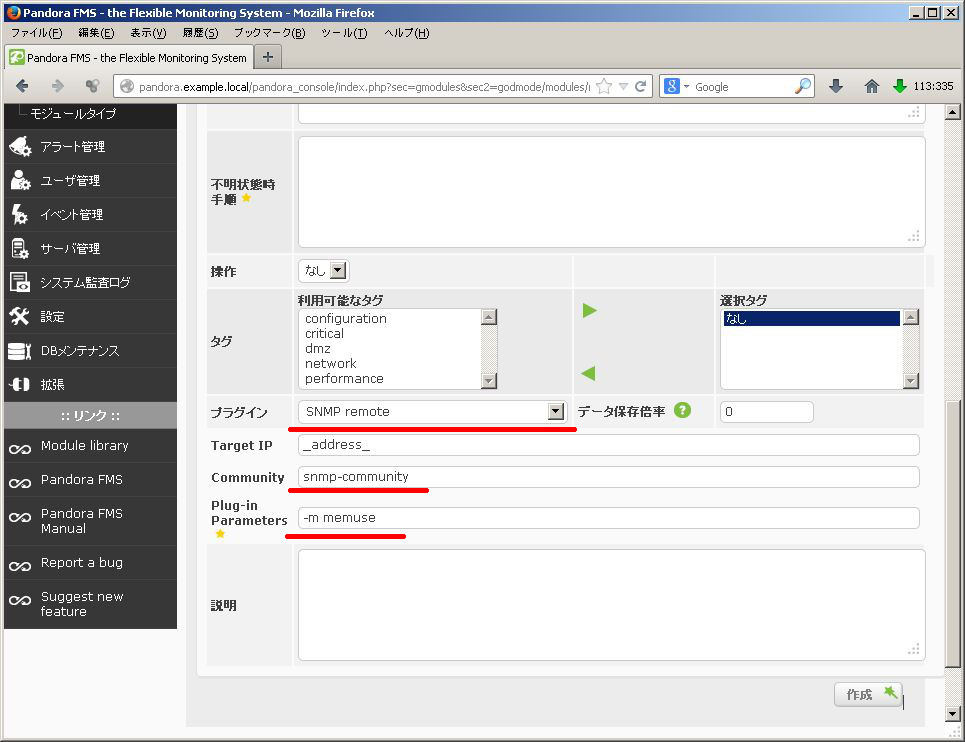Open the ユーザ管理 user management icon
This screenshot has height=742, width=965.
point(20,180)
